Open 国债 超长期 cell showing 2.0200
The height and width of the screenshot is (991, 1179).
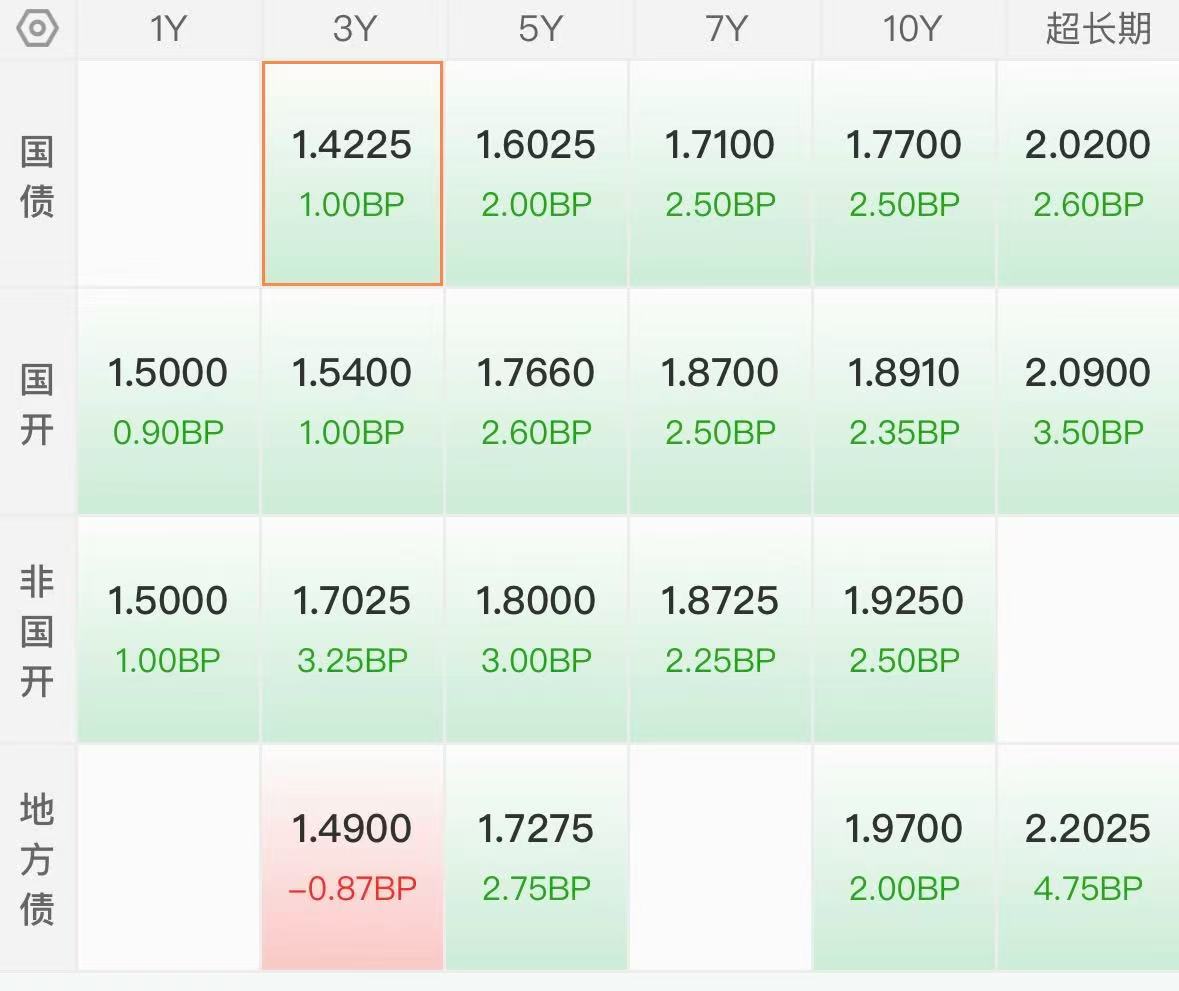click(1088, 174)
